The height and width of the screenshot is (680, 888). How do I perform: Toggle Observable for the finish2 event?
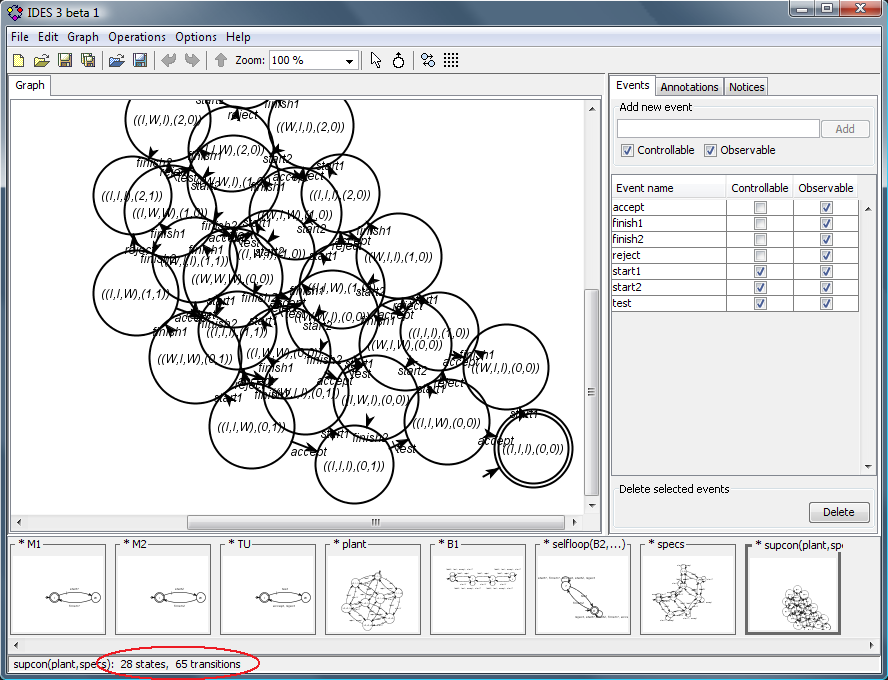tap(826, 240)
